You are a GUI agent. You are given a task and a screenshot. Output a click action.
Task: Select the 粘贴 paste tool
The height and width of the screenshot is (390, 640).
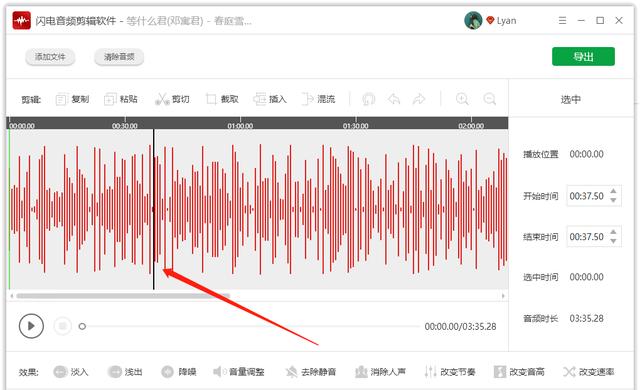click(x=121, y=99)
